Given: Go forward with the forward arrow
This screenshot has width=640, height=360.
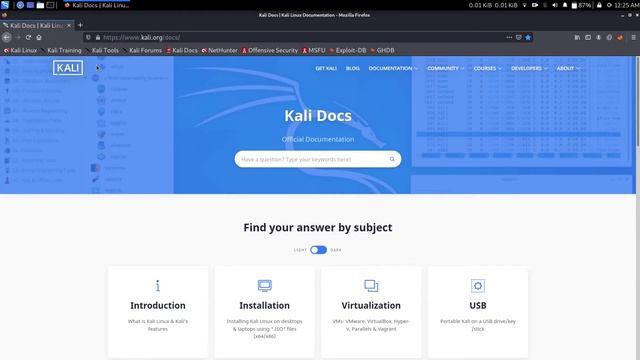Looking at the screenshot, I should click(18, 37).
